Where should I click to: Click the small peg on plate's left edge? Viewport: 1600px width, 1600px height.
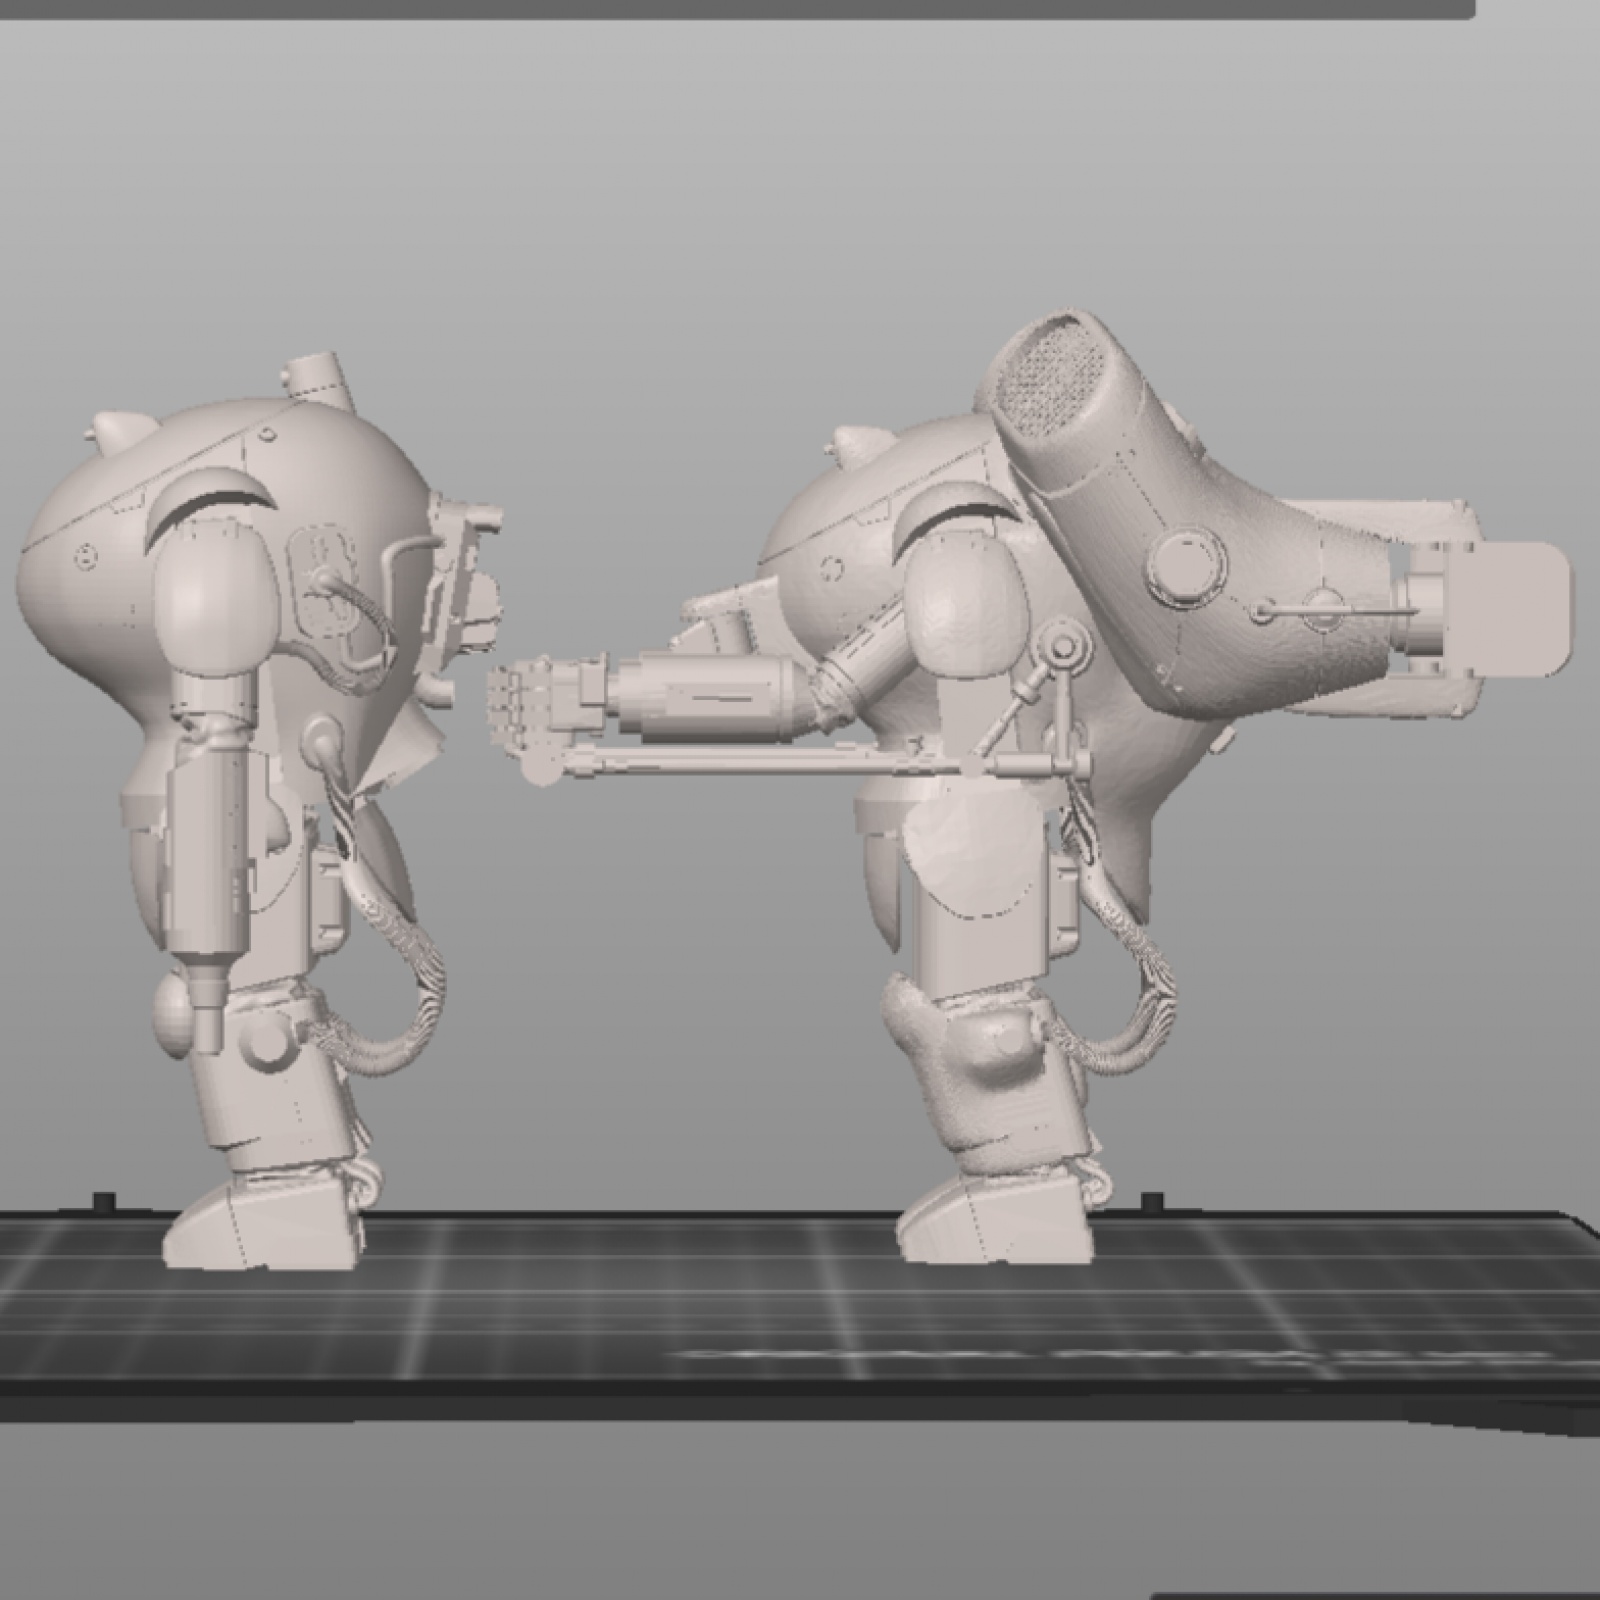click(x=100, y=1200)
